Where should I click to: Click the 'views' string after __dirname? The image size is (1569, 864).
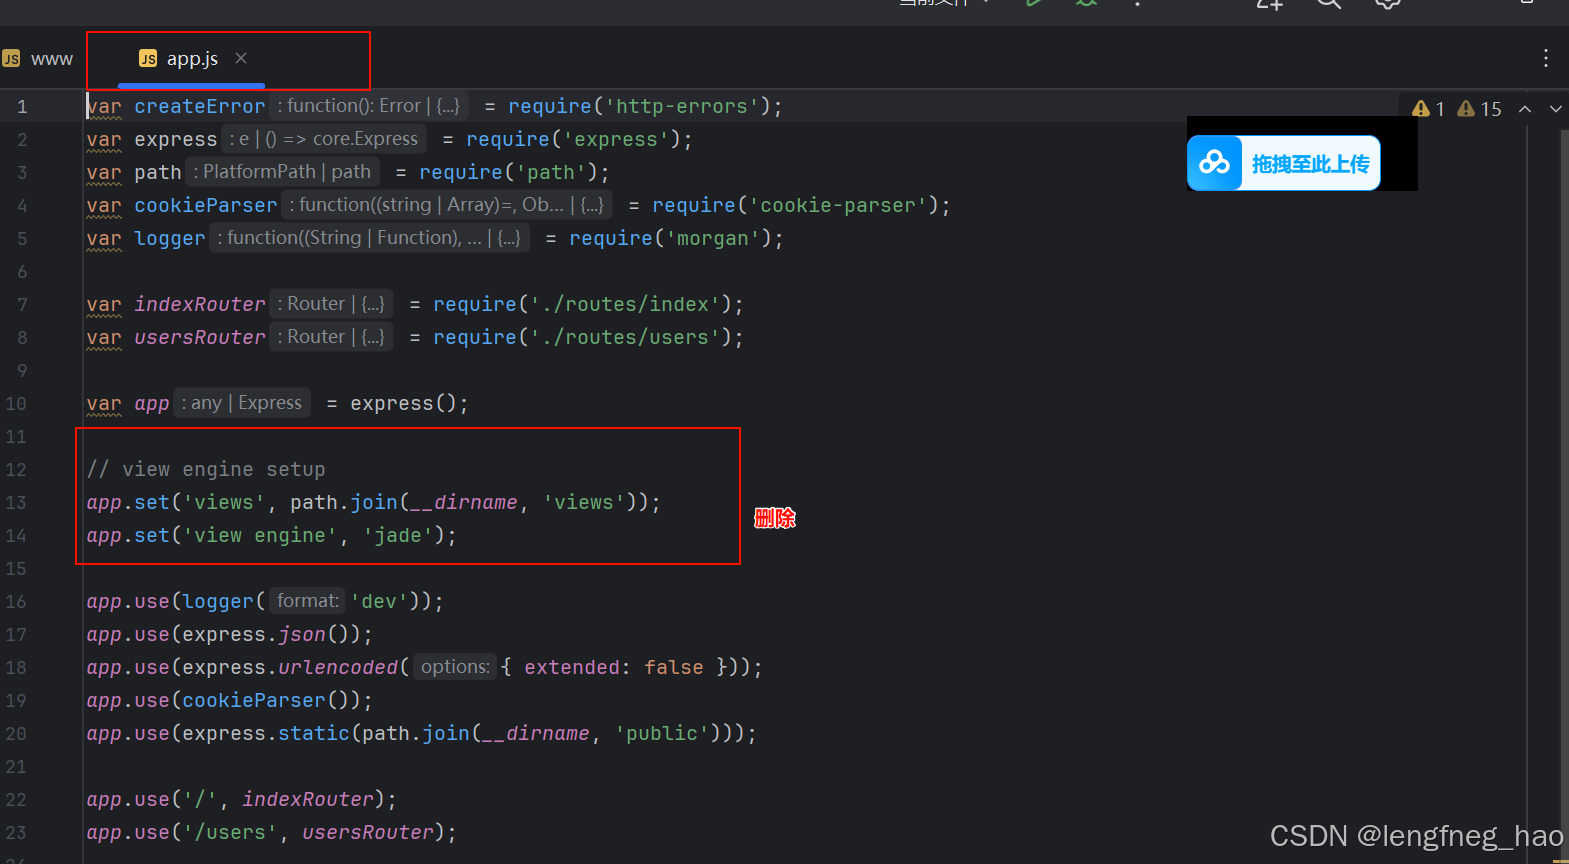coord(584,502)
